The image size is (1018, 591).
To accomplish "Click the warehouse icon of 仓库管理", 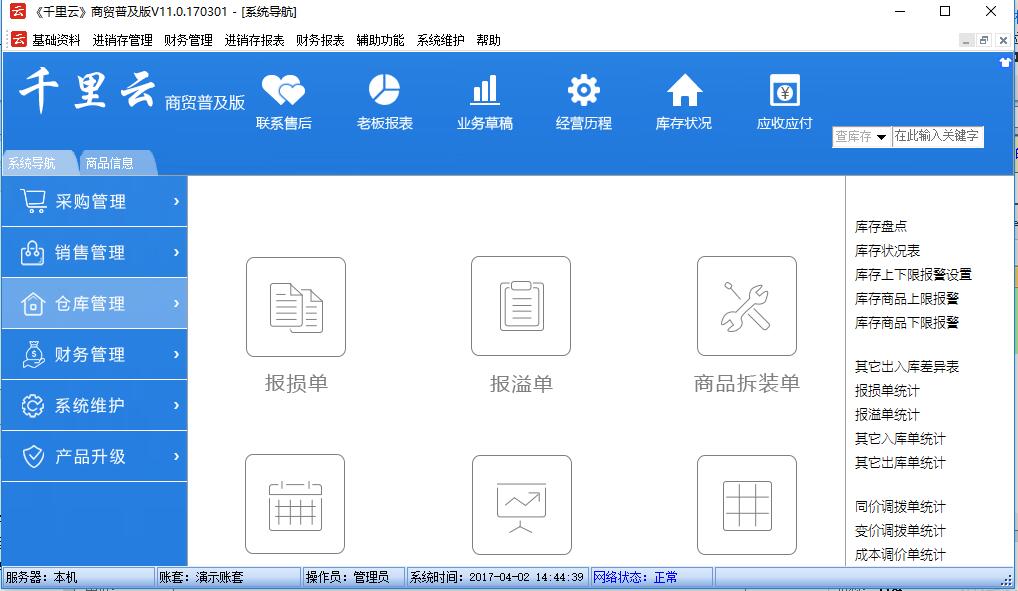I will 32,303.
